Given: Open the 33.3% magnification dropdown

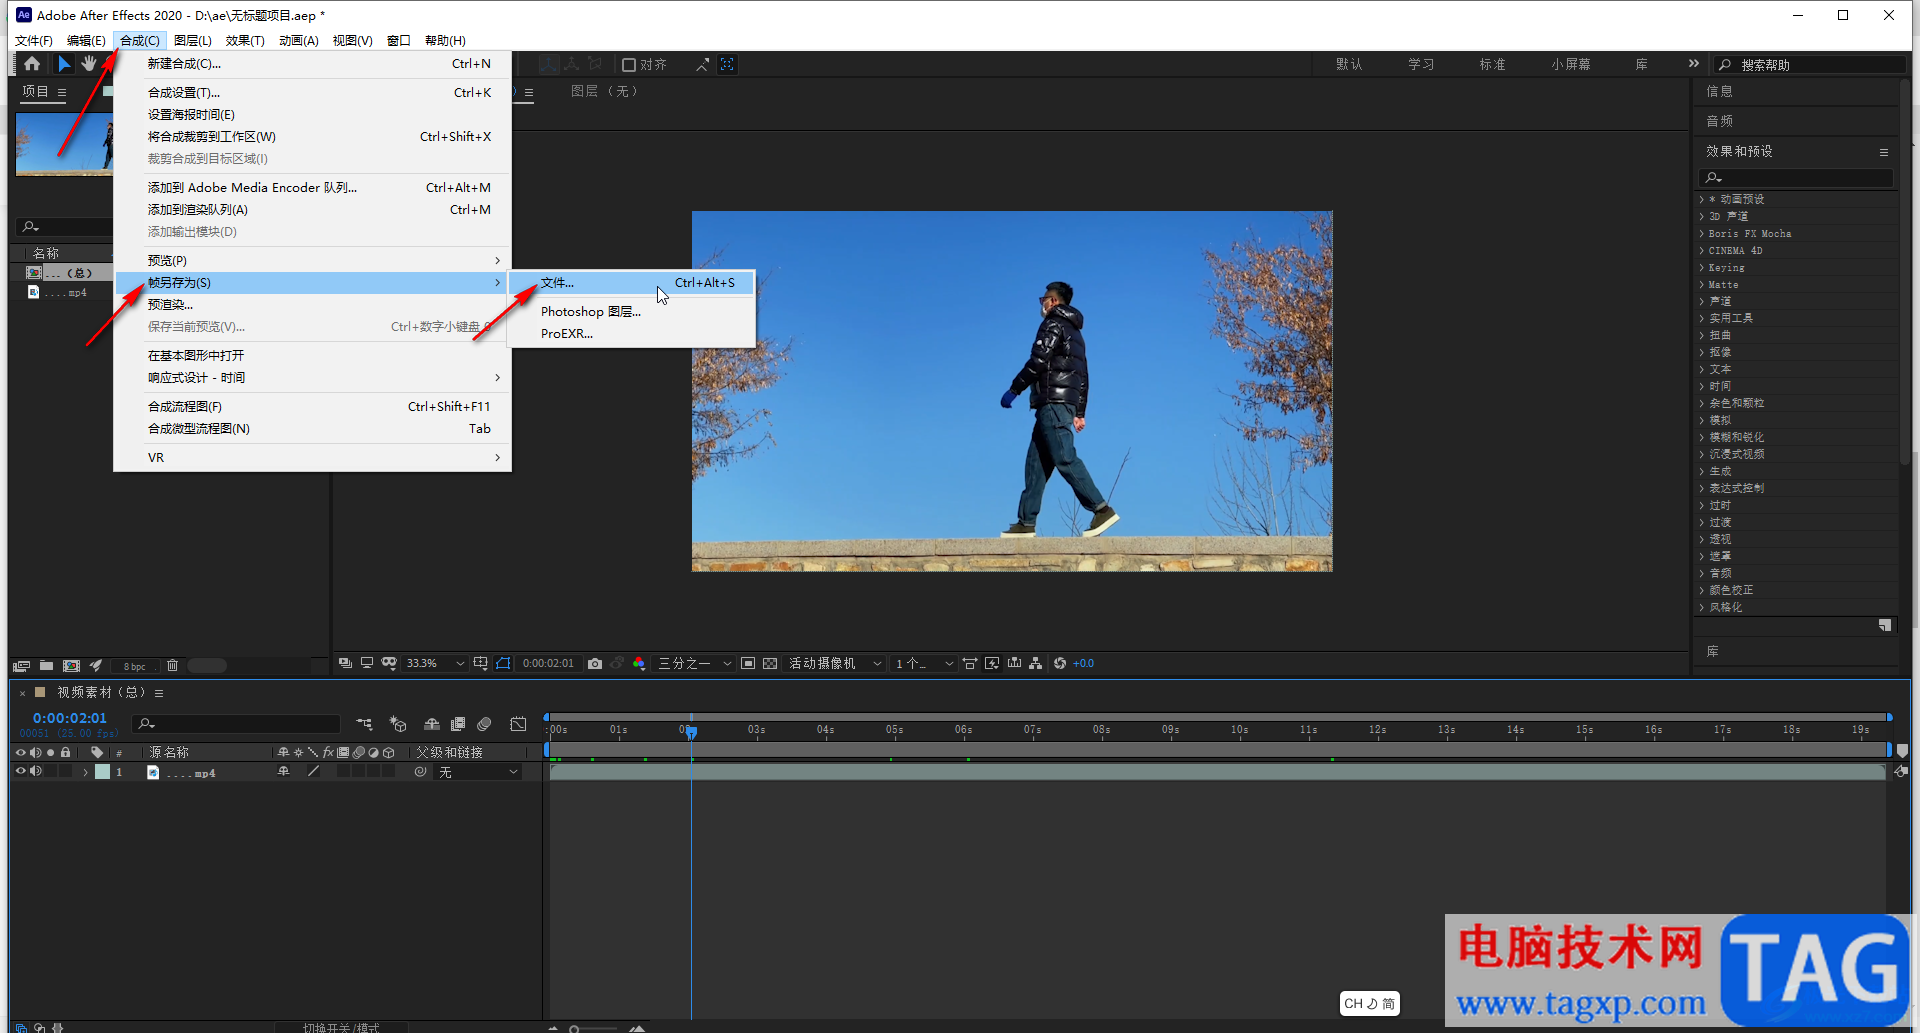Looking at the screenshot, I should tap(436, 663).
